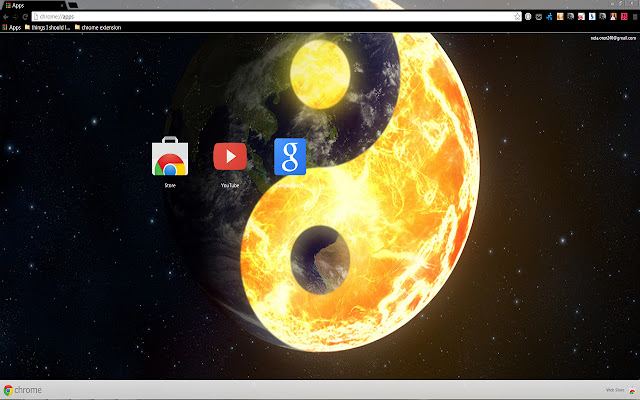Go forward to the next page
This screenshot has height=400, width=640.
16,17
